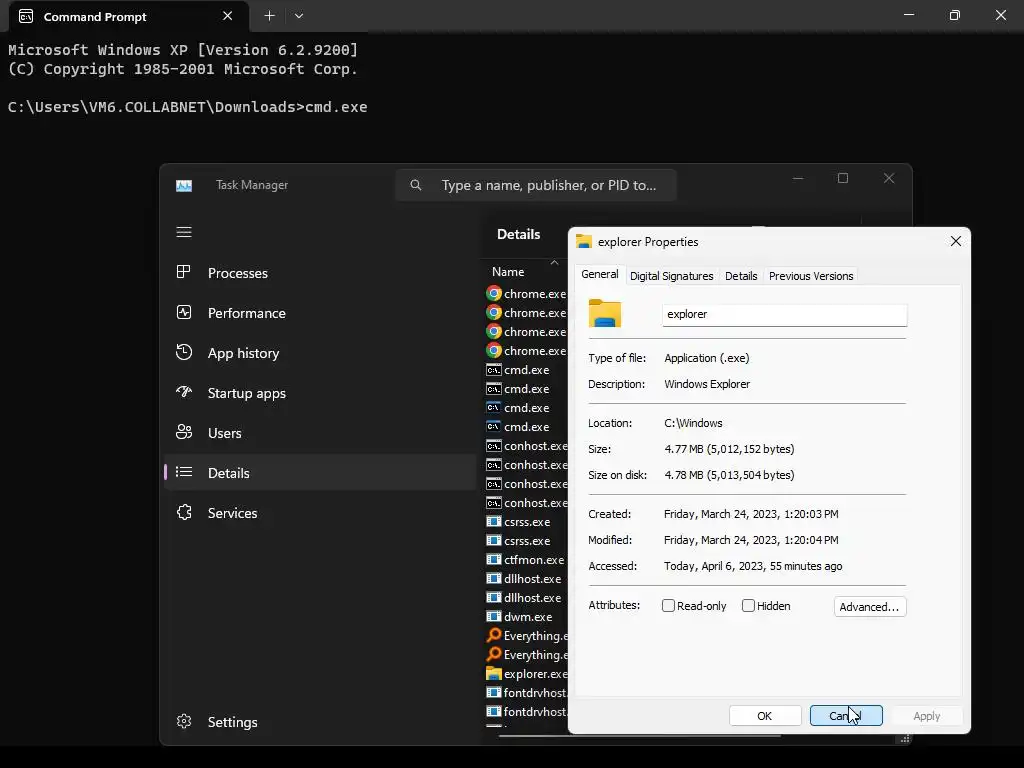Click the Processes sidebar icon
The height and width of the screenshot is (768, 1024).
(184, 272)
